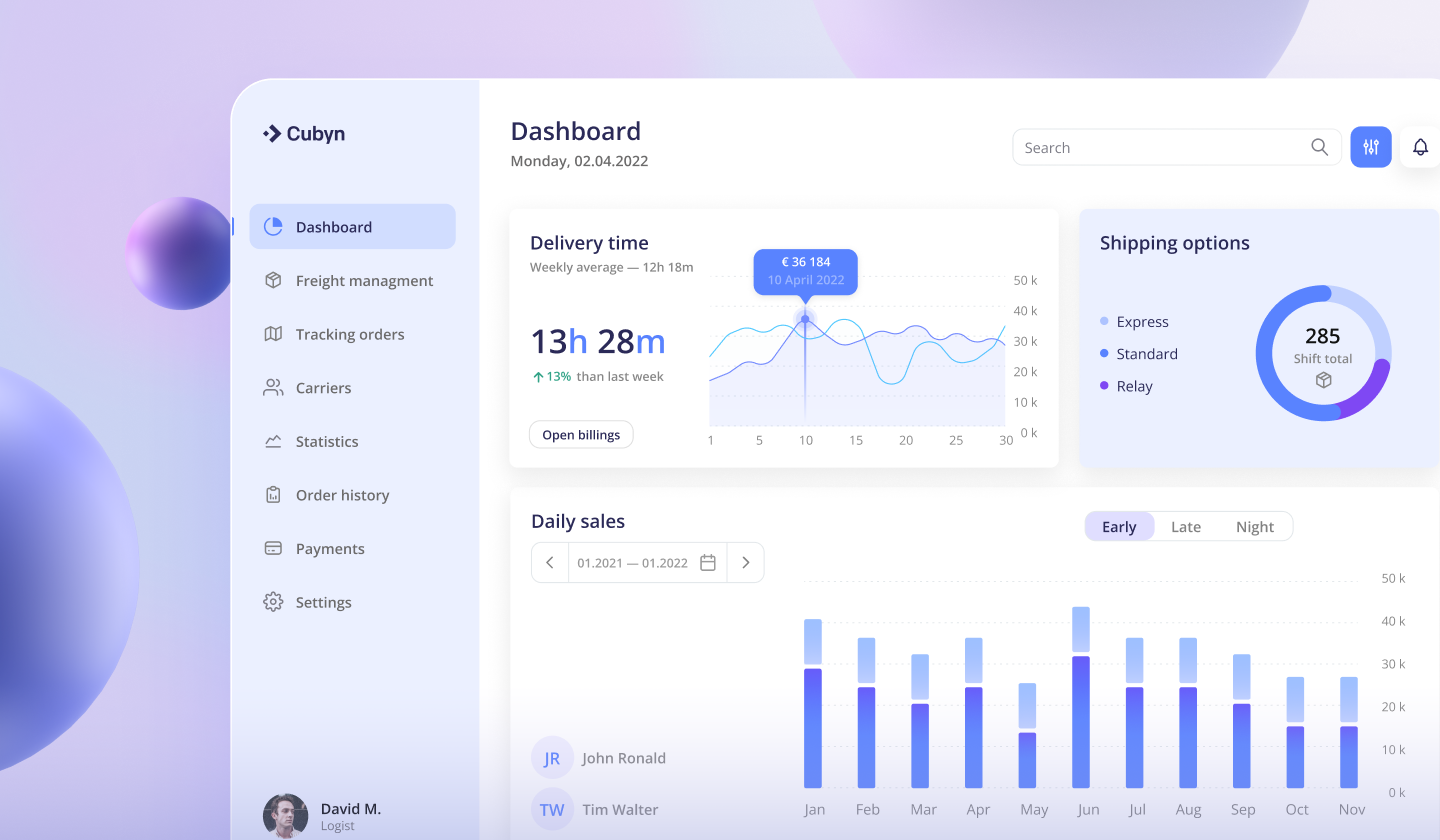Screen dimensions: 1440x840
Task: Open the filter sliders button
Action: 1371,147
